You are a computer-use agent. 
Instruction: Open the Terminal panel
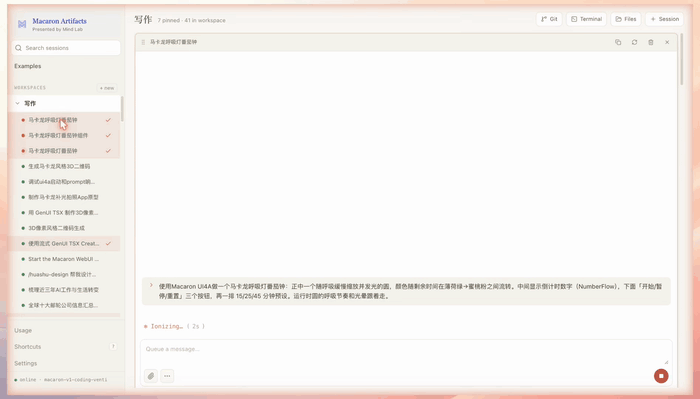pos(586,19)
